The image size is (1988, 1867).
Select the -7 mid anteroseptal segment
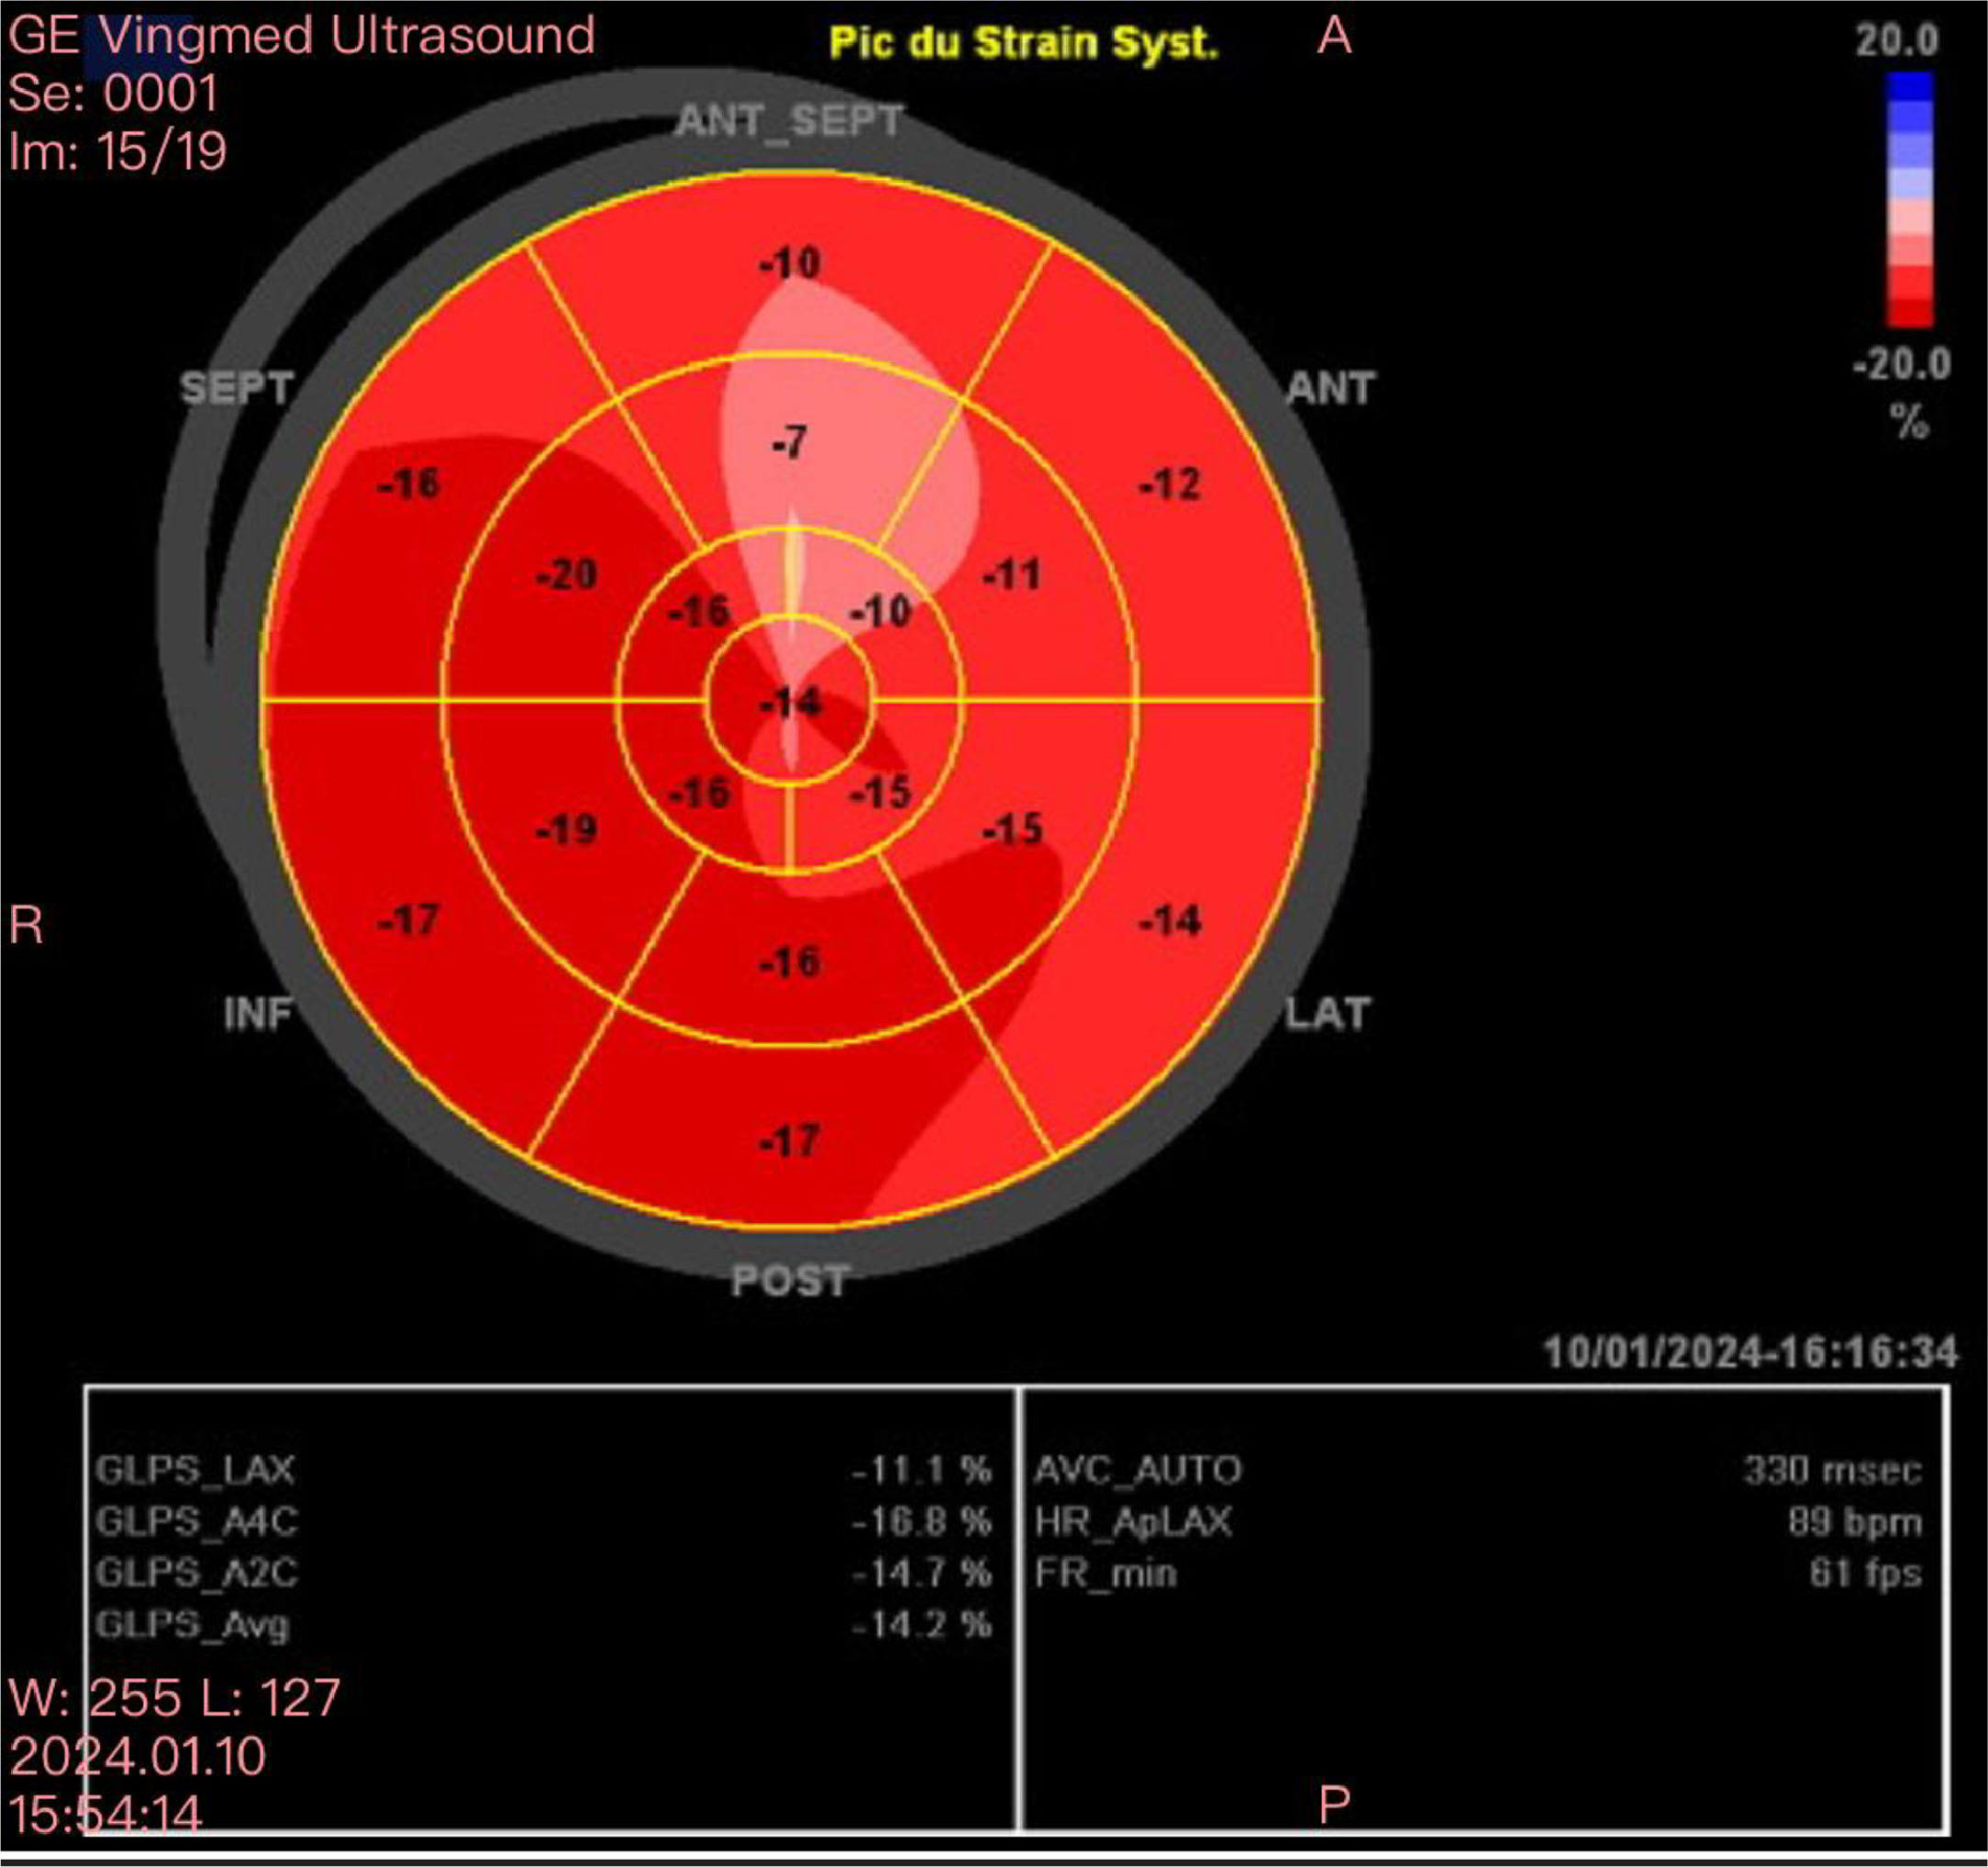pos(790,442)
